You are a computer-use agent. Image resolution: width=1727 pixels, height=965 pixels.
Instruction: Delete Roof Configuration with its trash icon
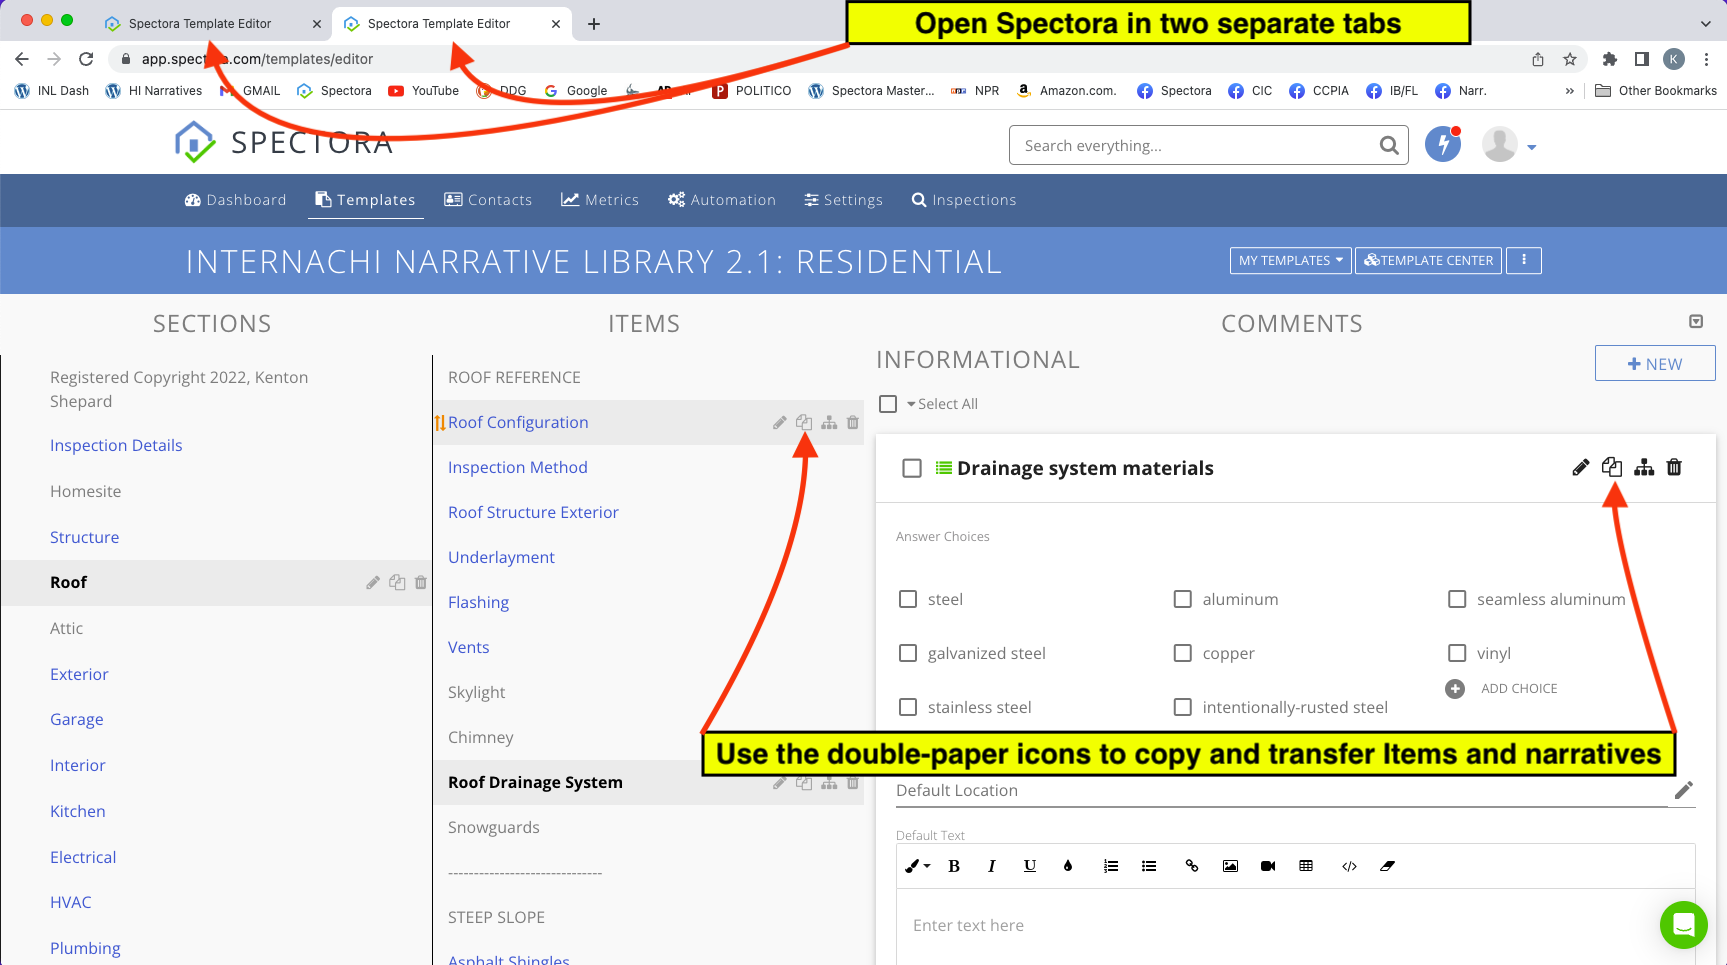tap(853, 423)
